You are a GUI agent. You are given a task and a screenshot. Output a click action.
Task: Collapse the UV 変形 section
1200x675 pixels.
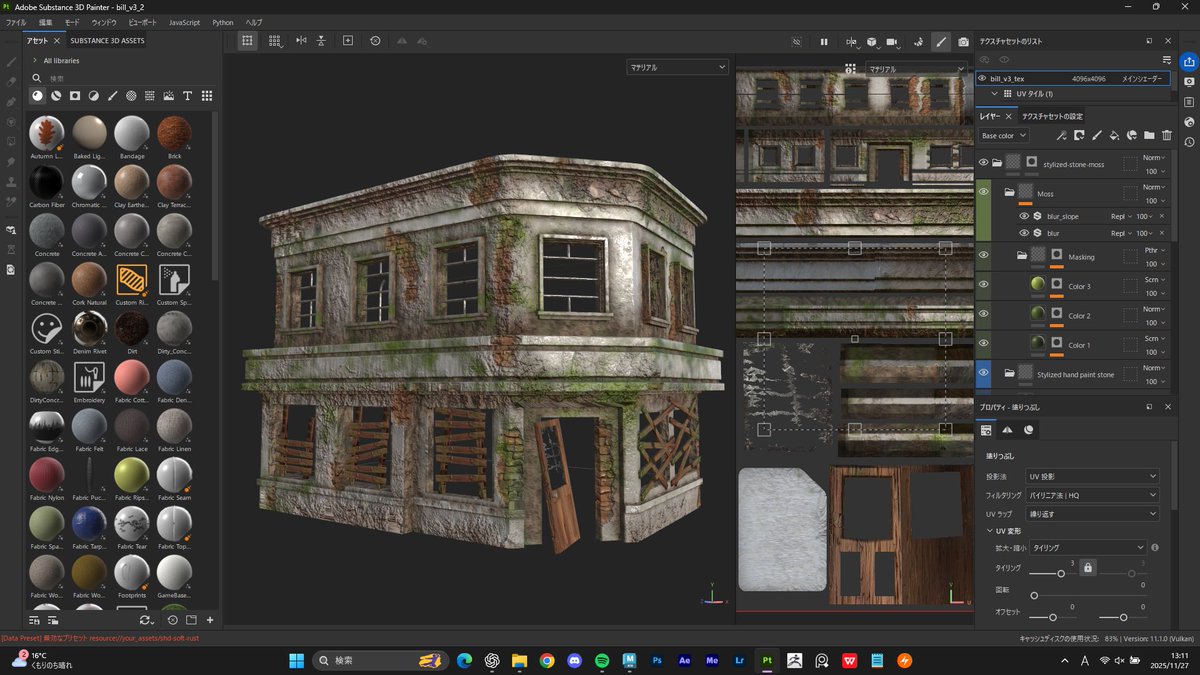tap(990, 531)
